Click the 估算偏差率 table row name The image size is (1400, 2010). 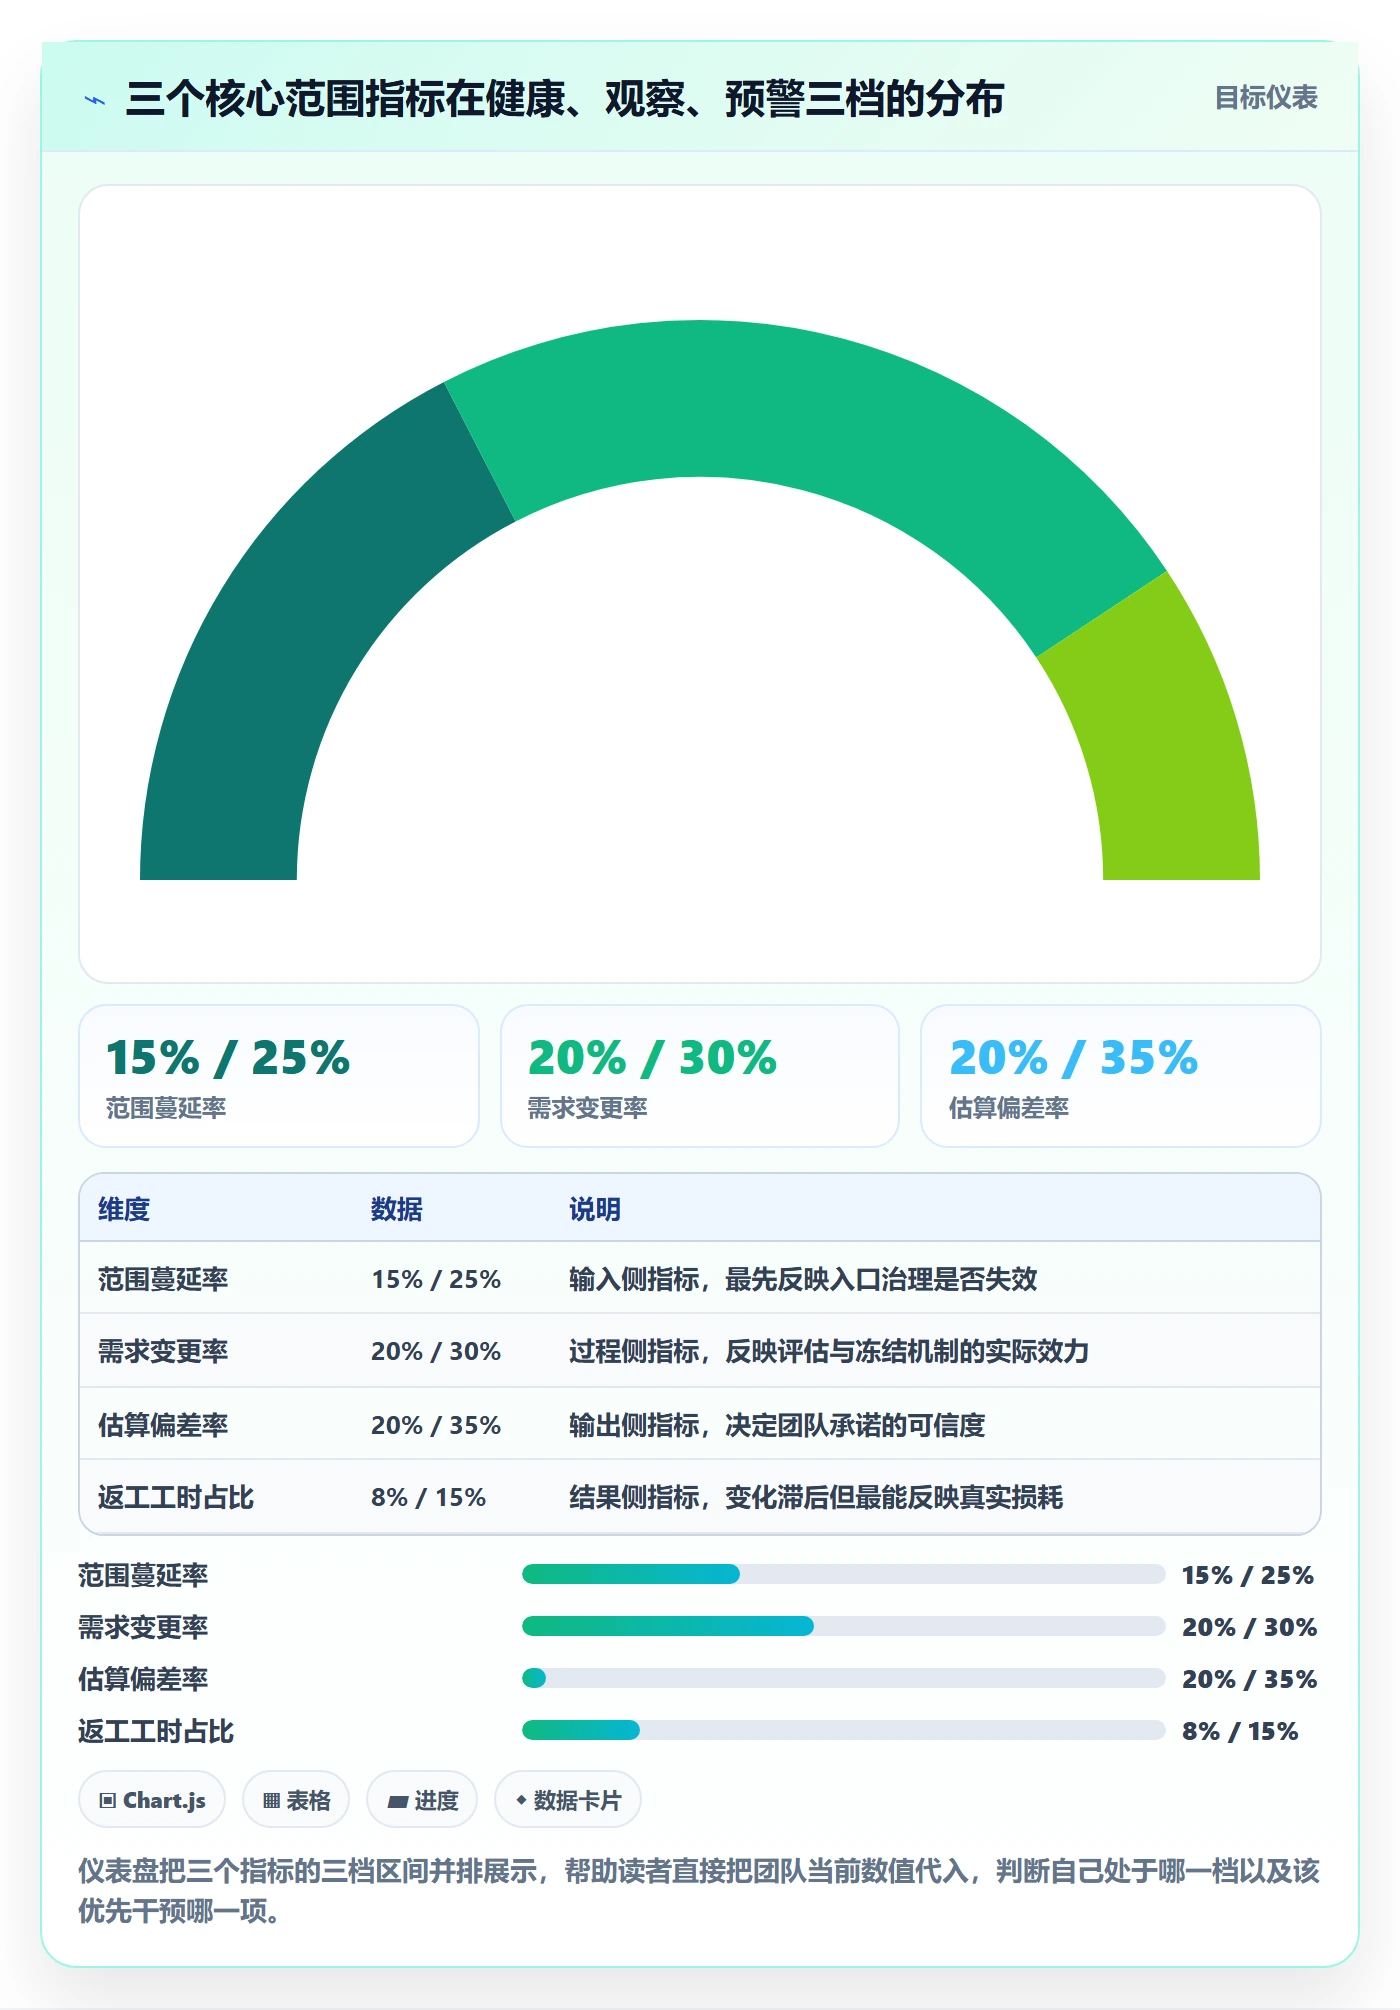(163, 1425)
